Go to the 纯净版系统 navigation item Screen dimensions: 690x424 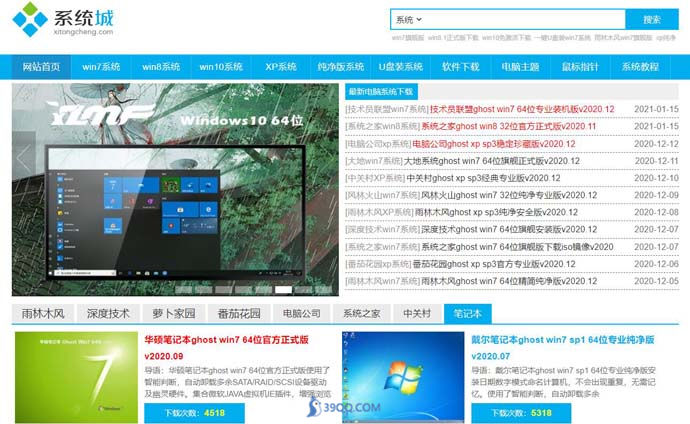point(340,67)
